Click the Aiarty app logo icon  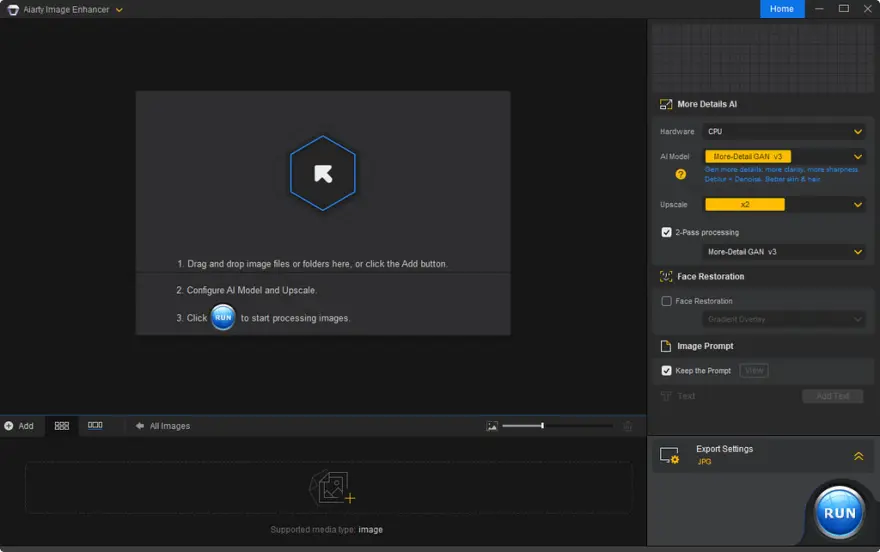pos(12,10)
